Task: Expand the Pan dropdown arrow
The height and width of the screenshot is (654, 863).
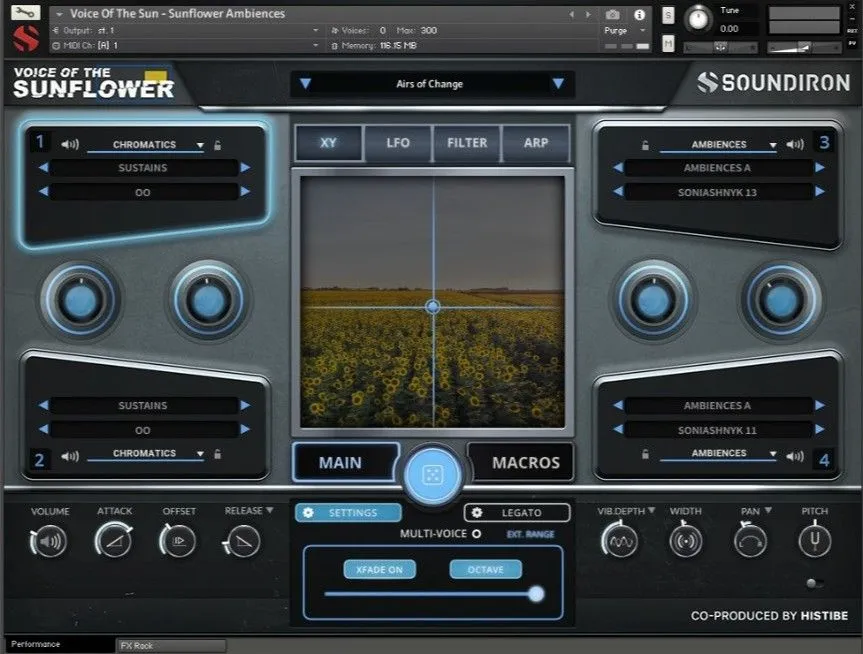Action: (768, 510)
